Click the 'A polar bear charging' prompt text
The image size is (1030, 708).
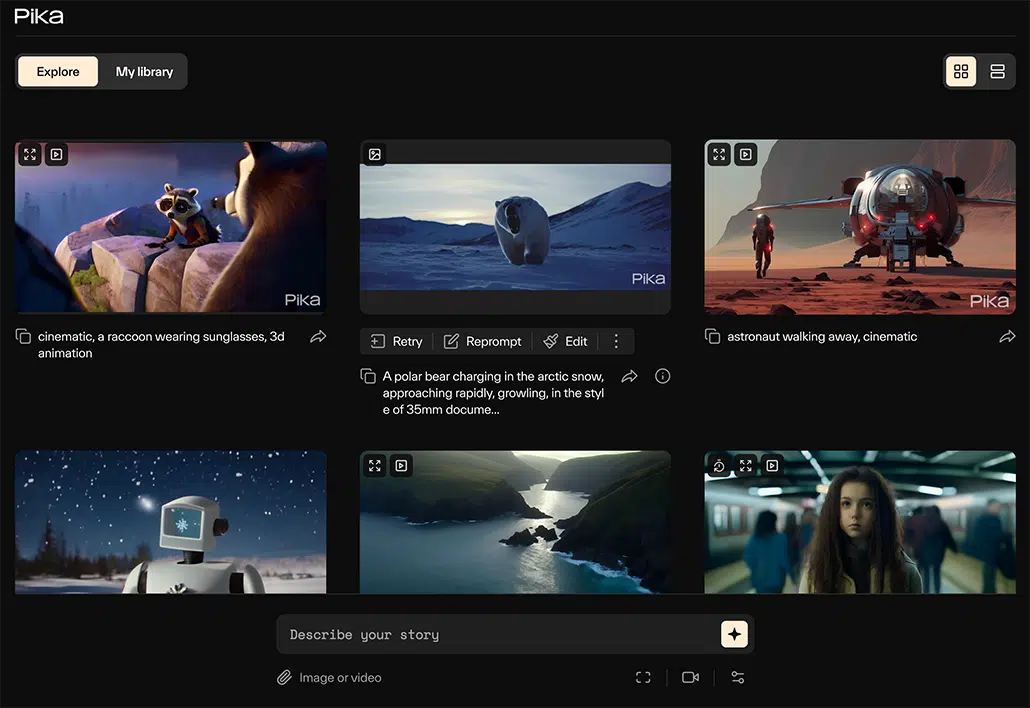point(493,393)
